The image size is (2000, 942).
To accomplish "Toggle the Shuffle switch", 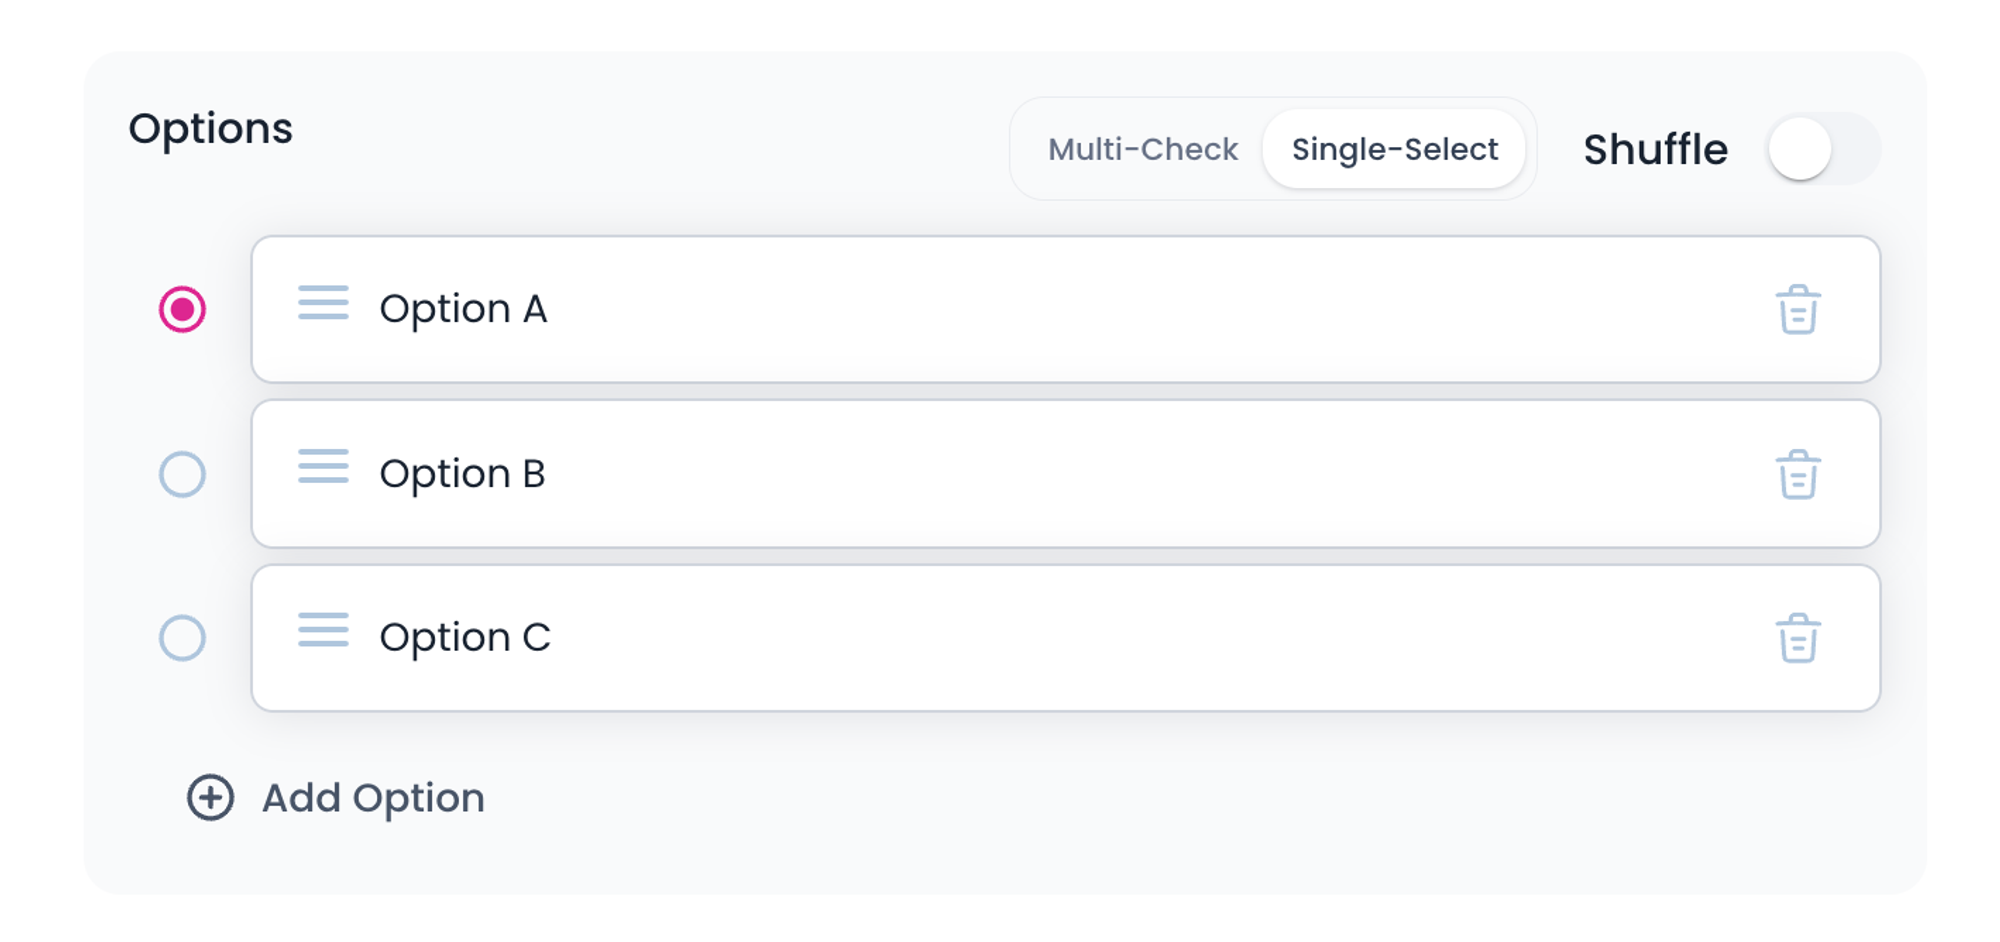I will point(1823,149).
